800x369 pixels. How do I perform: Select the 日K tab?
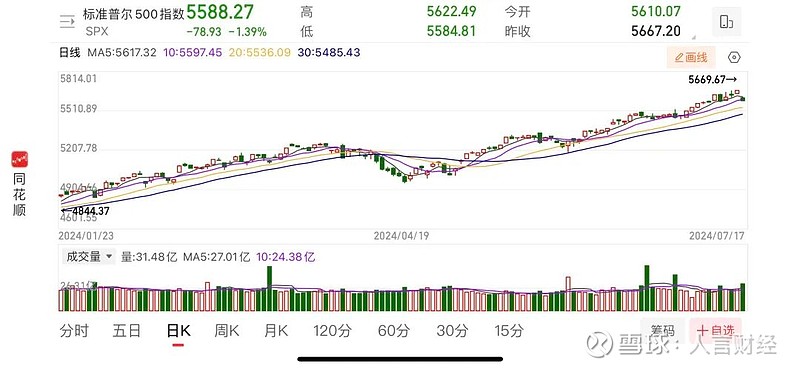[179, 331]
